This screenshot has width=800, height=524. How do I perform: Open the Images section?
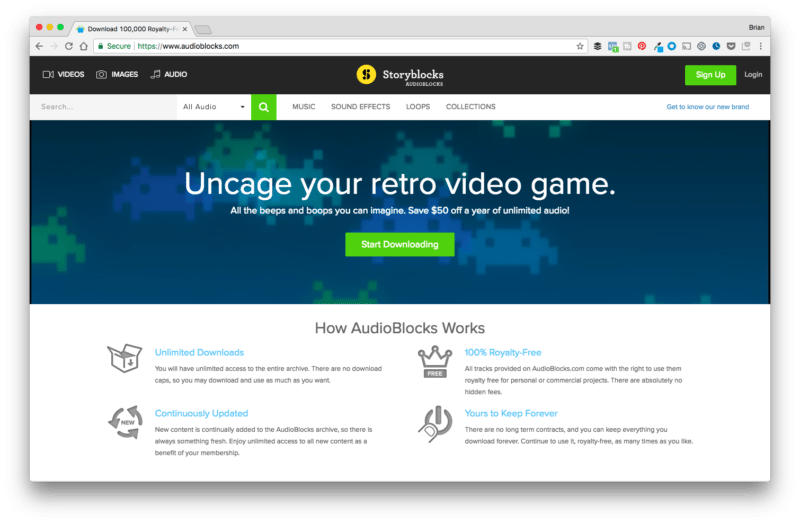point(117,74)
